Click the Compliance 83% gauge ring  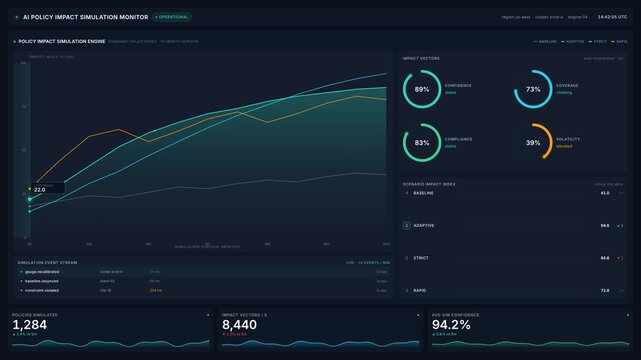(422, 143)
